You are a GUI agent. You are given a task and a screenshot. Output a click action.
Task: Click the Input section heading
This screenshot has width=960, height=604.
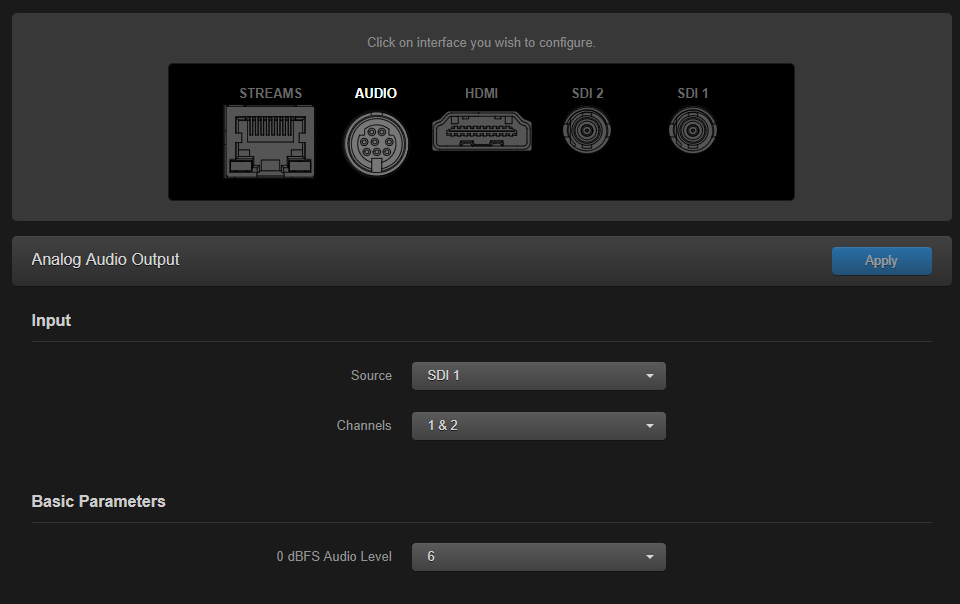(x=51, y=320)
